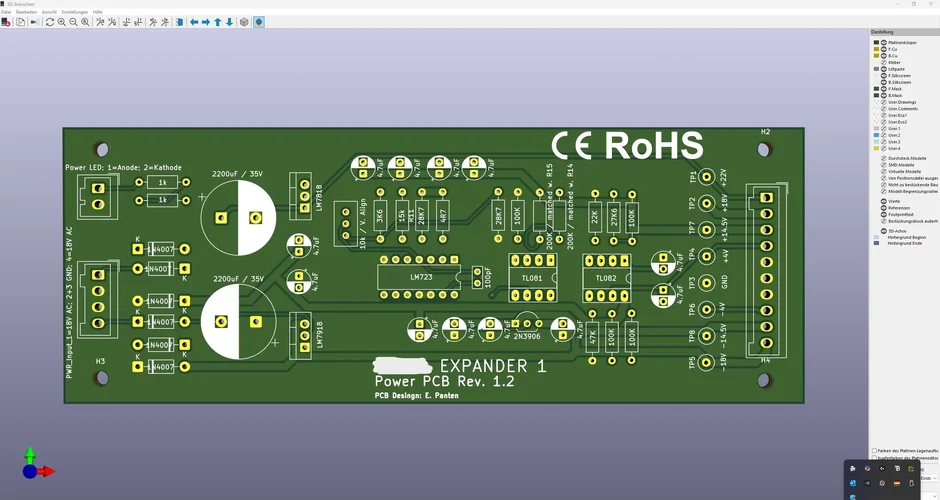The image size is (940, 500).
Task: Zoom out using the magnifier minus icon
Action: click(x=73, y=22)
